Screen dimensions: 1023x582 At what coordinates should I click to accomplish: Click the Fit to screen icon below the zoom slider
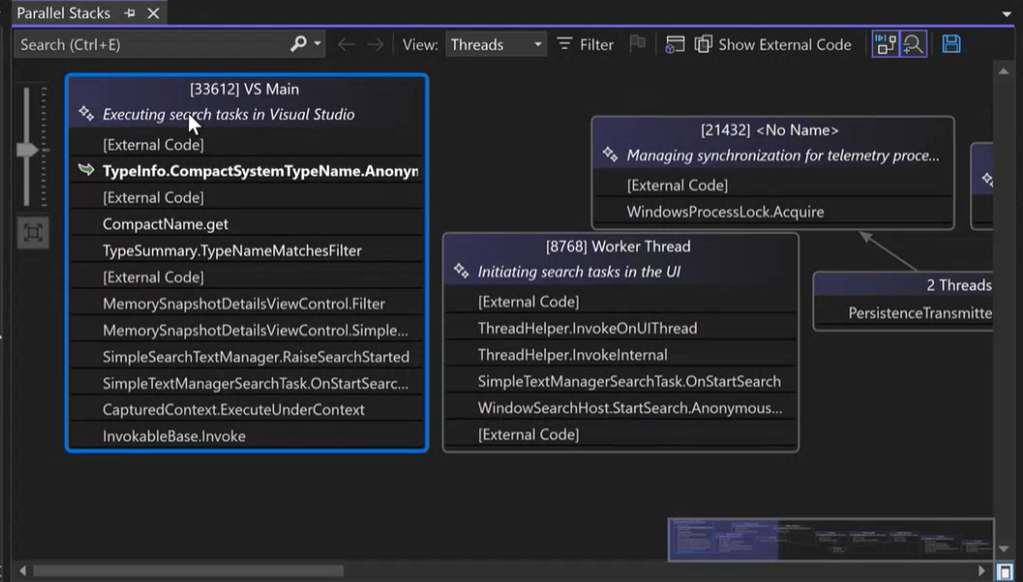click(33, 233)
